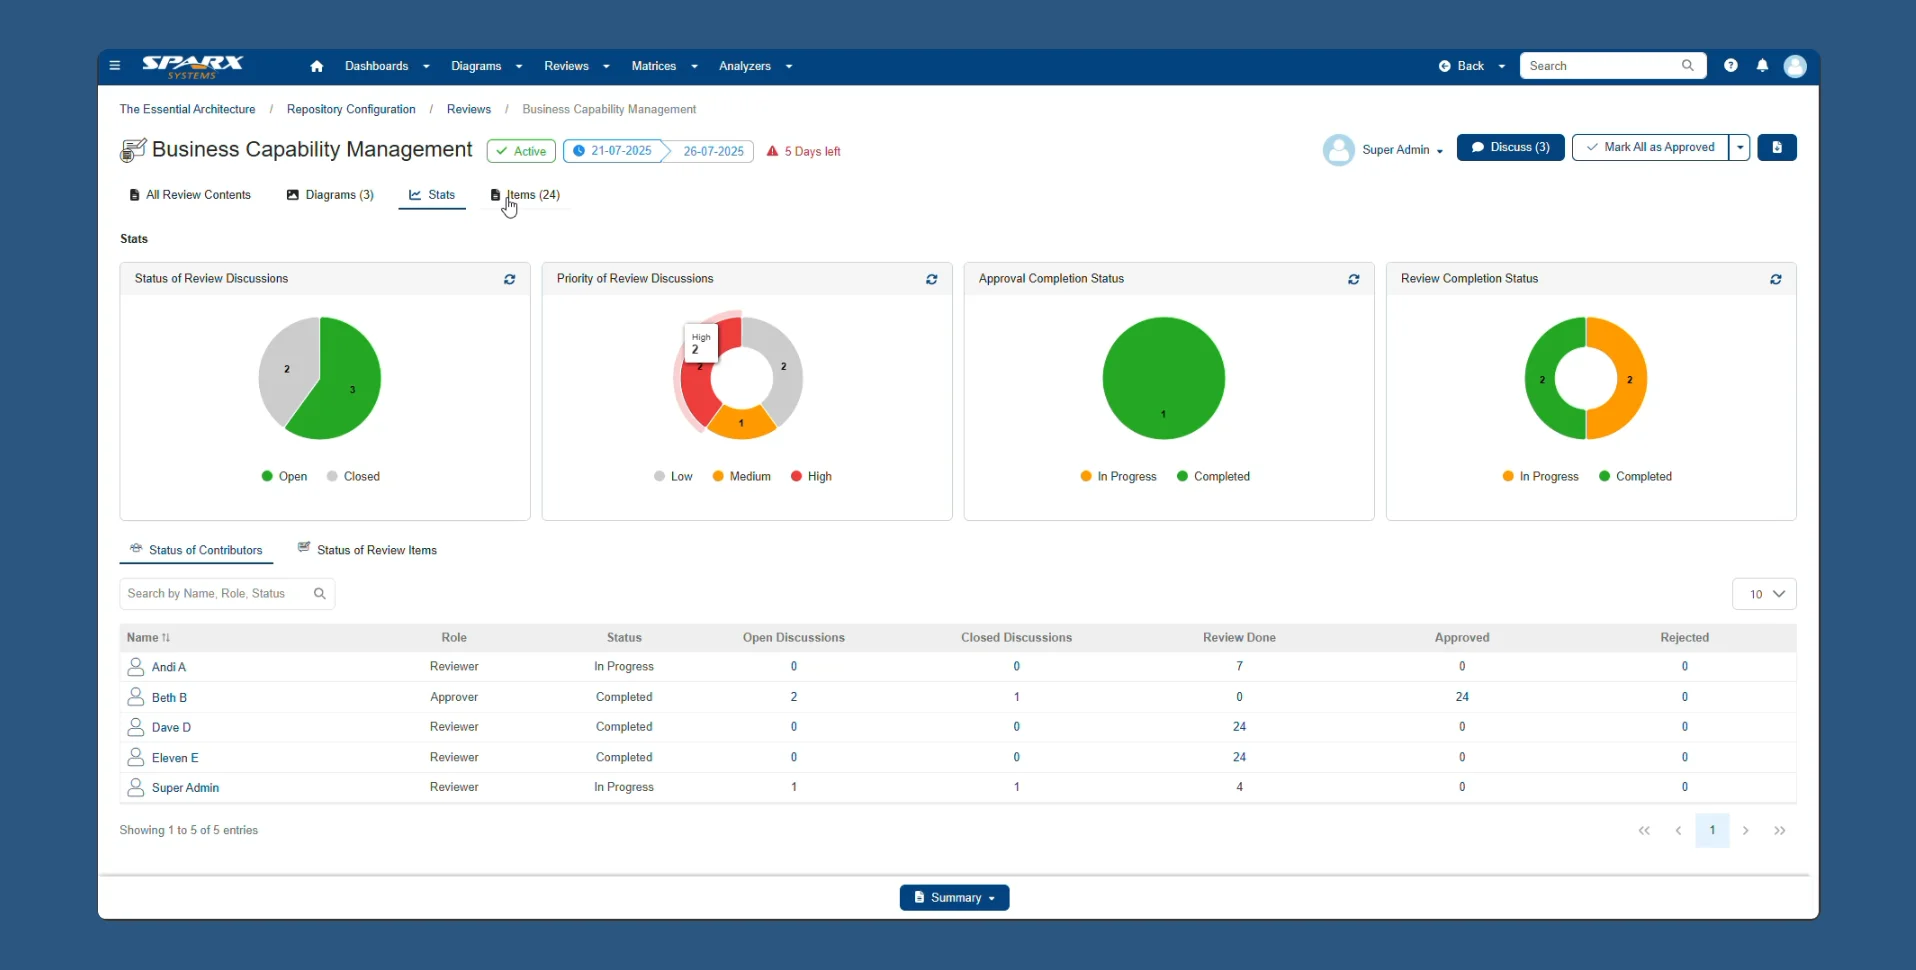Refresh the Priority of Review Discussions chart

coord(931,279)
